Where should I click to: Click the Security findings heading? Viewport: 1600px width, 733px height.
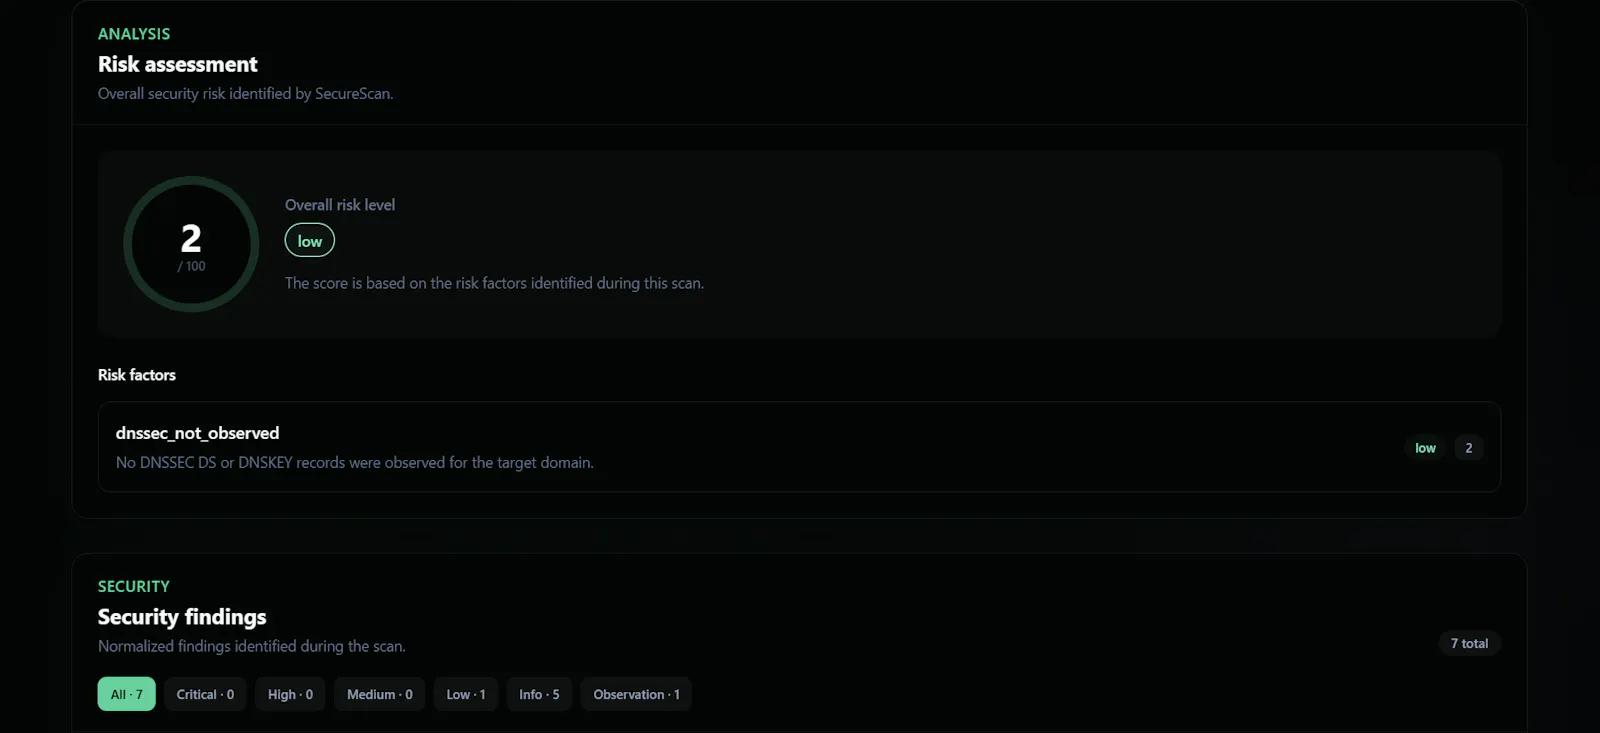[x=182, y=617]
